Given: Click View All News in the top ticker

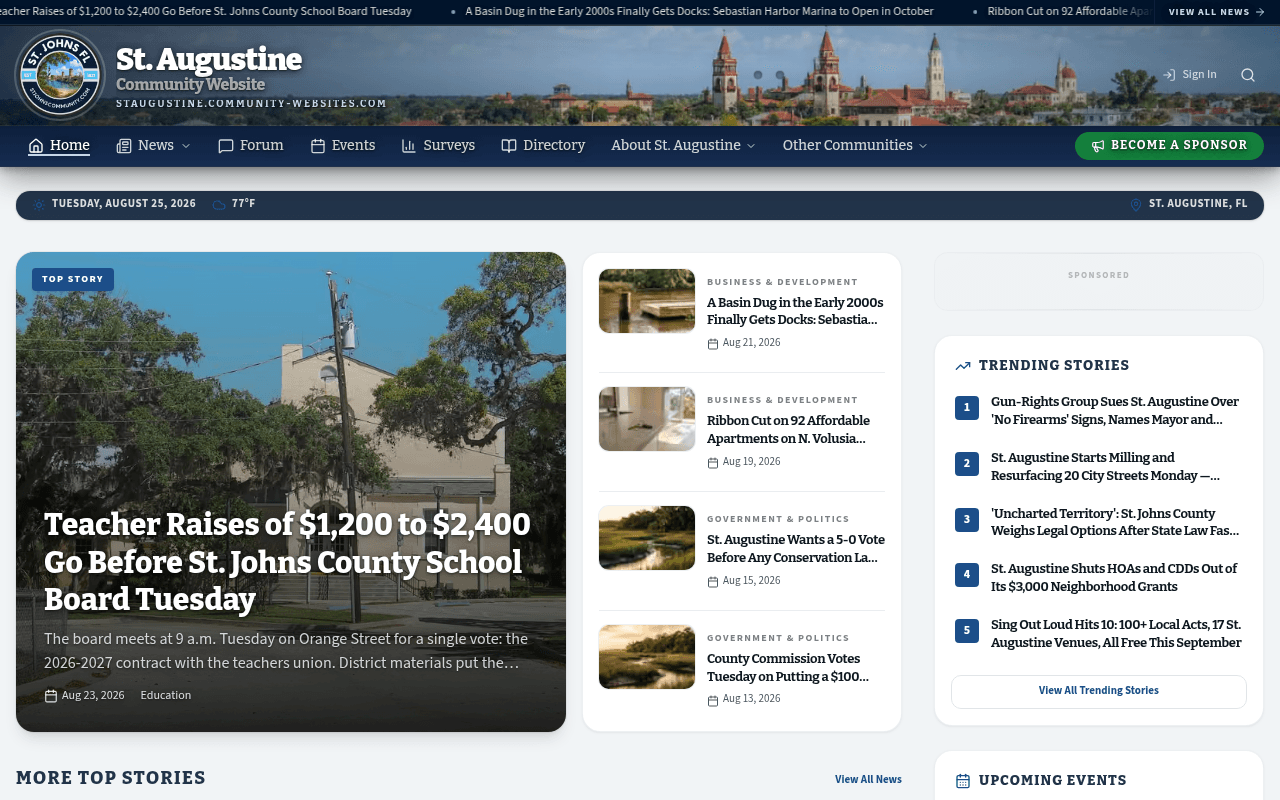Looking at the screenshot, I should (1217, 12).
